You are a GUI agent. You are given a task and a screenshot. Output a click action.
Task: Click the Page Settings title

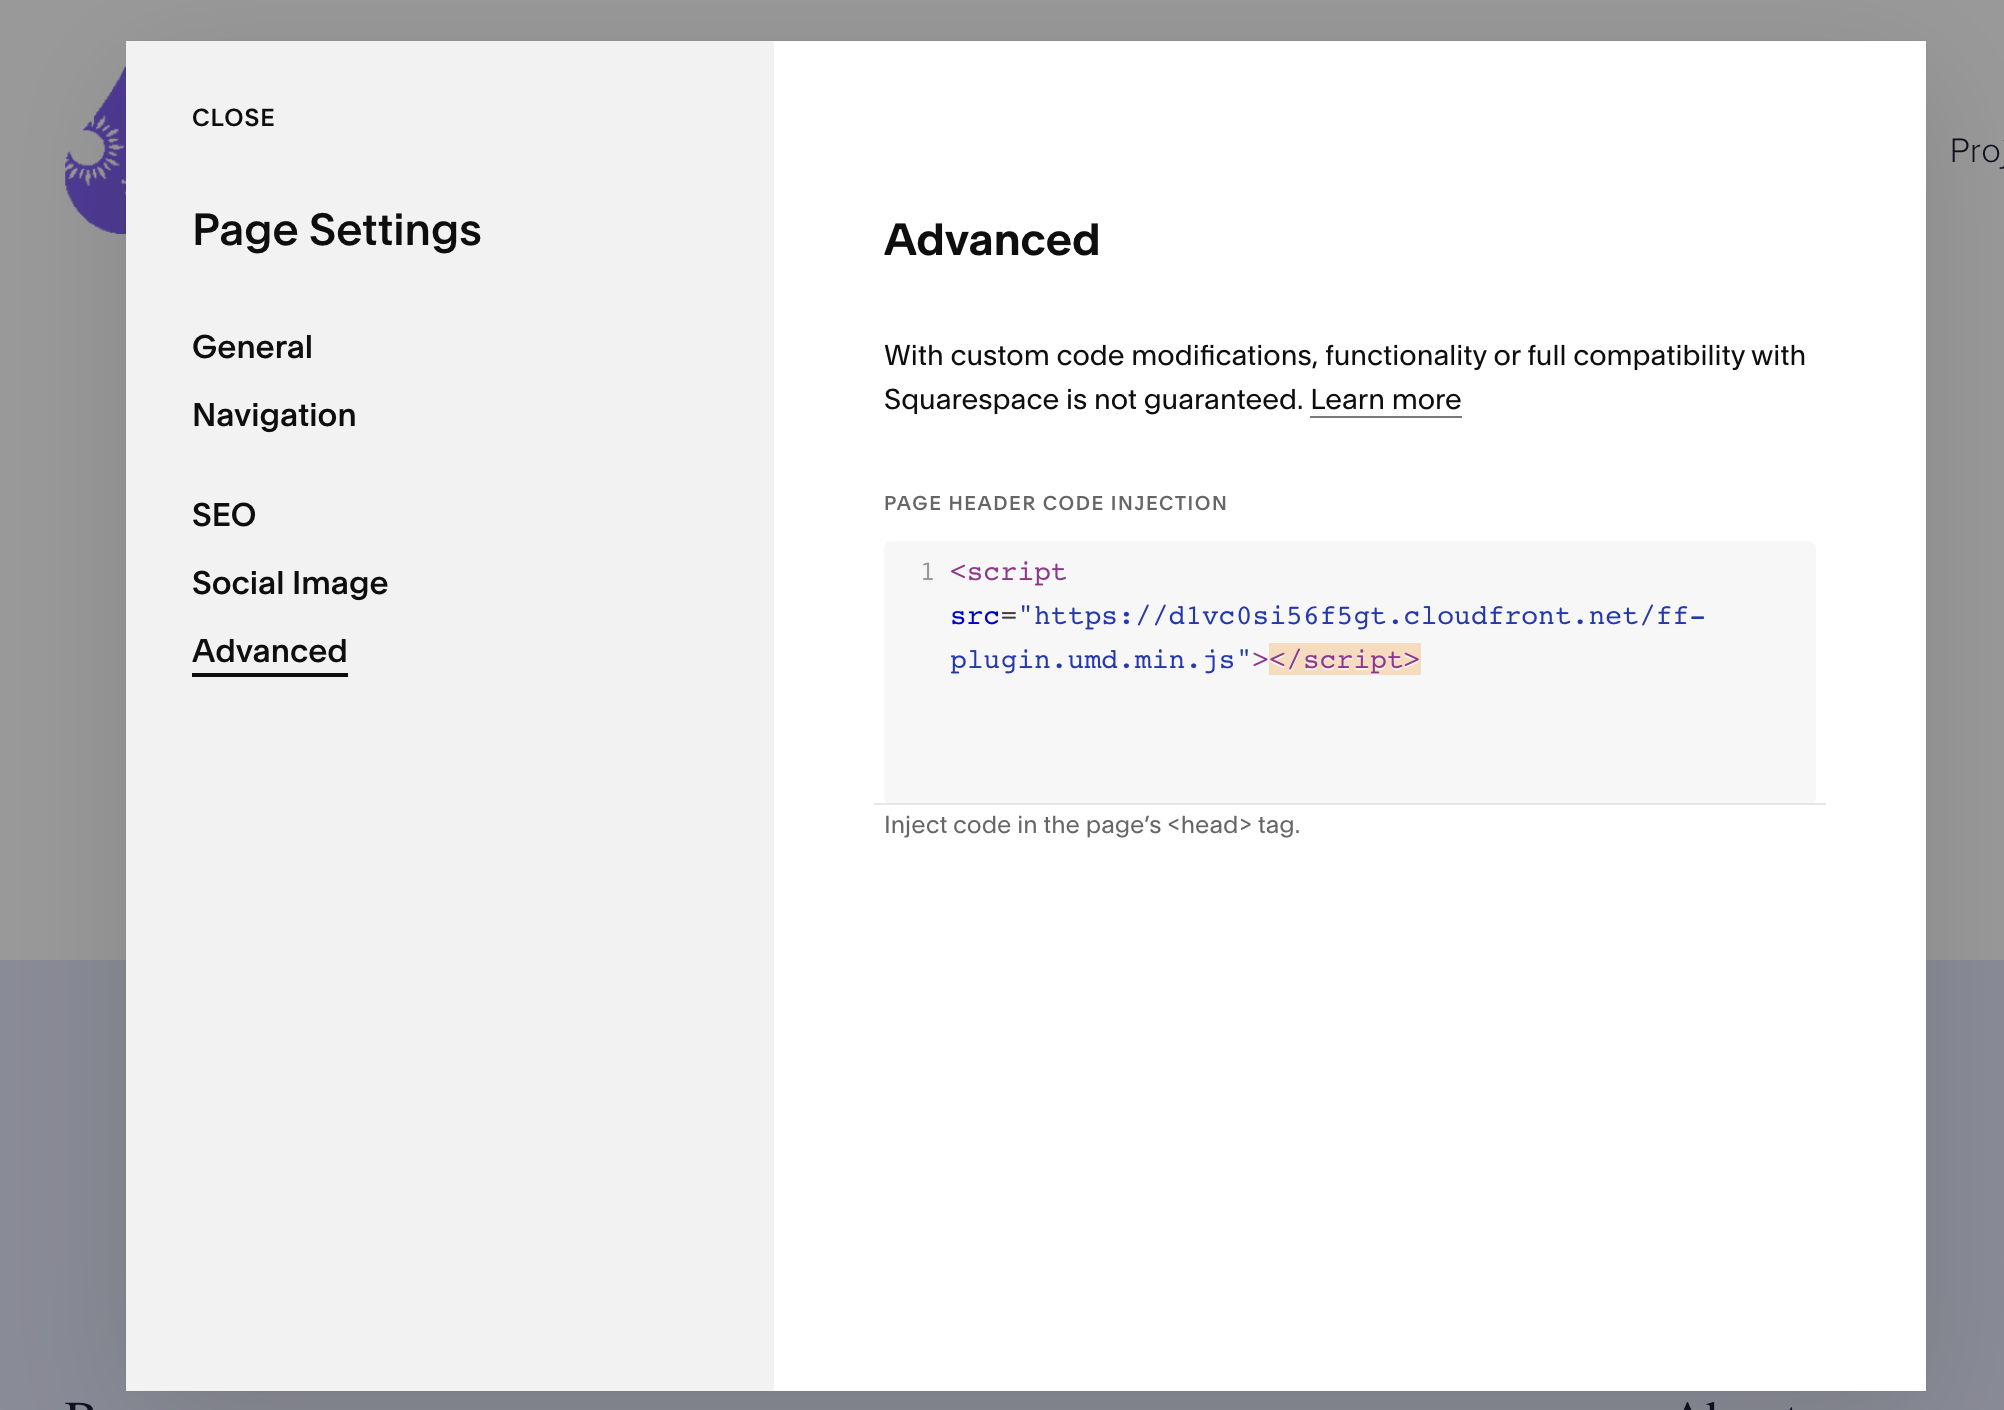336,230
